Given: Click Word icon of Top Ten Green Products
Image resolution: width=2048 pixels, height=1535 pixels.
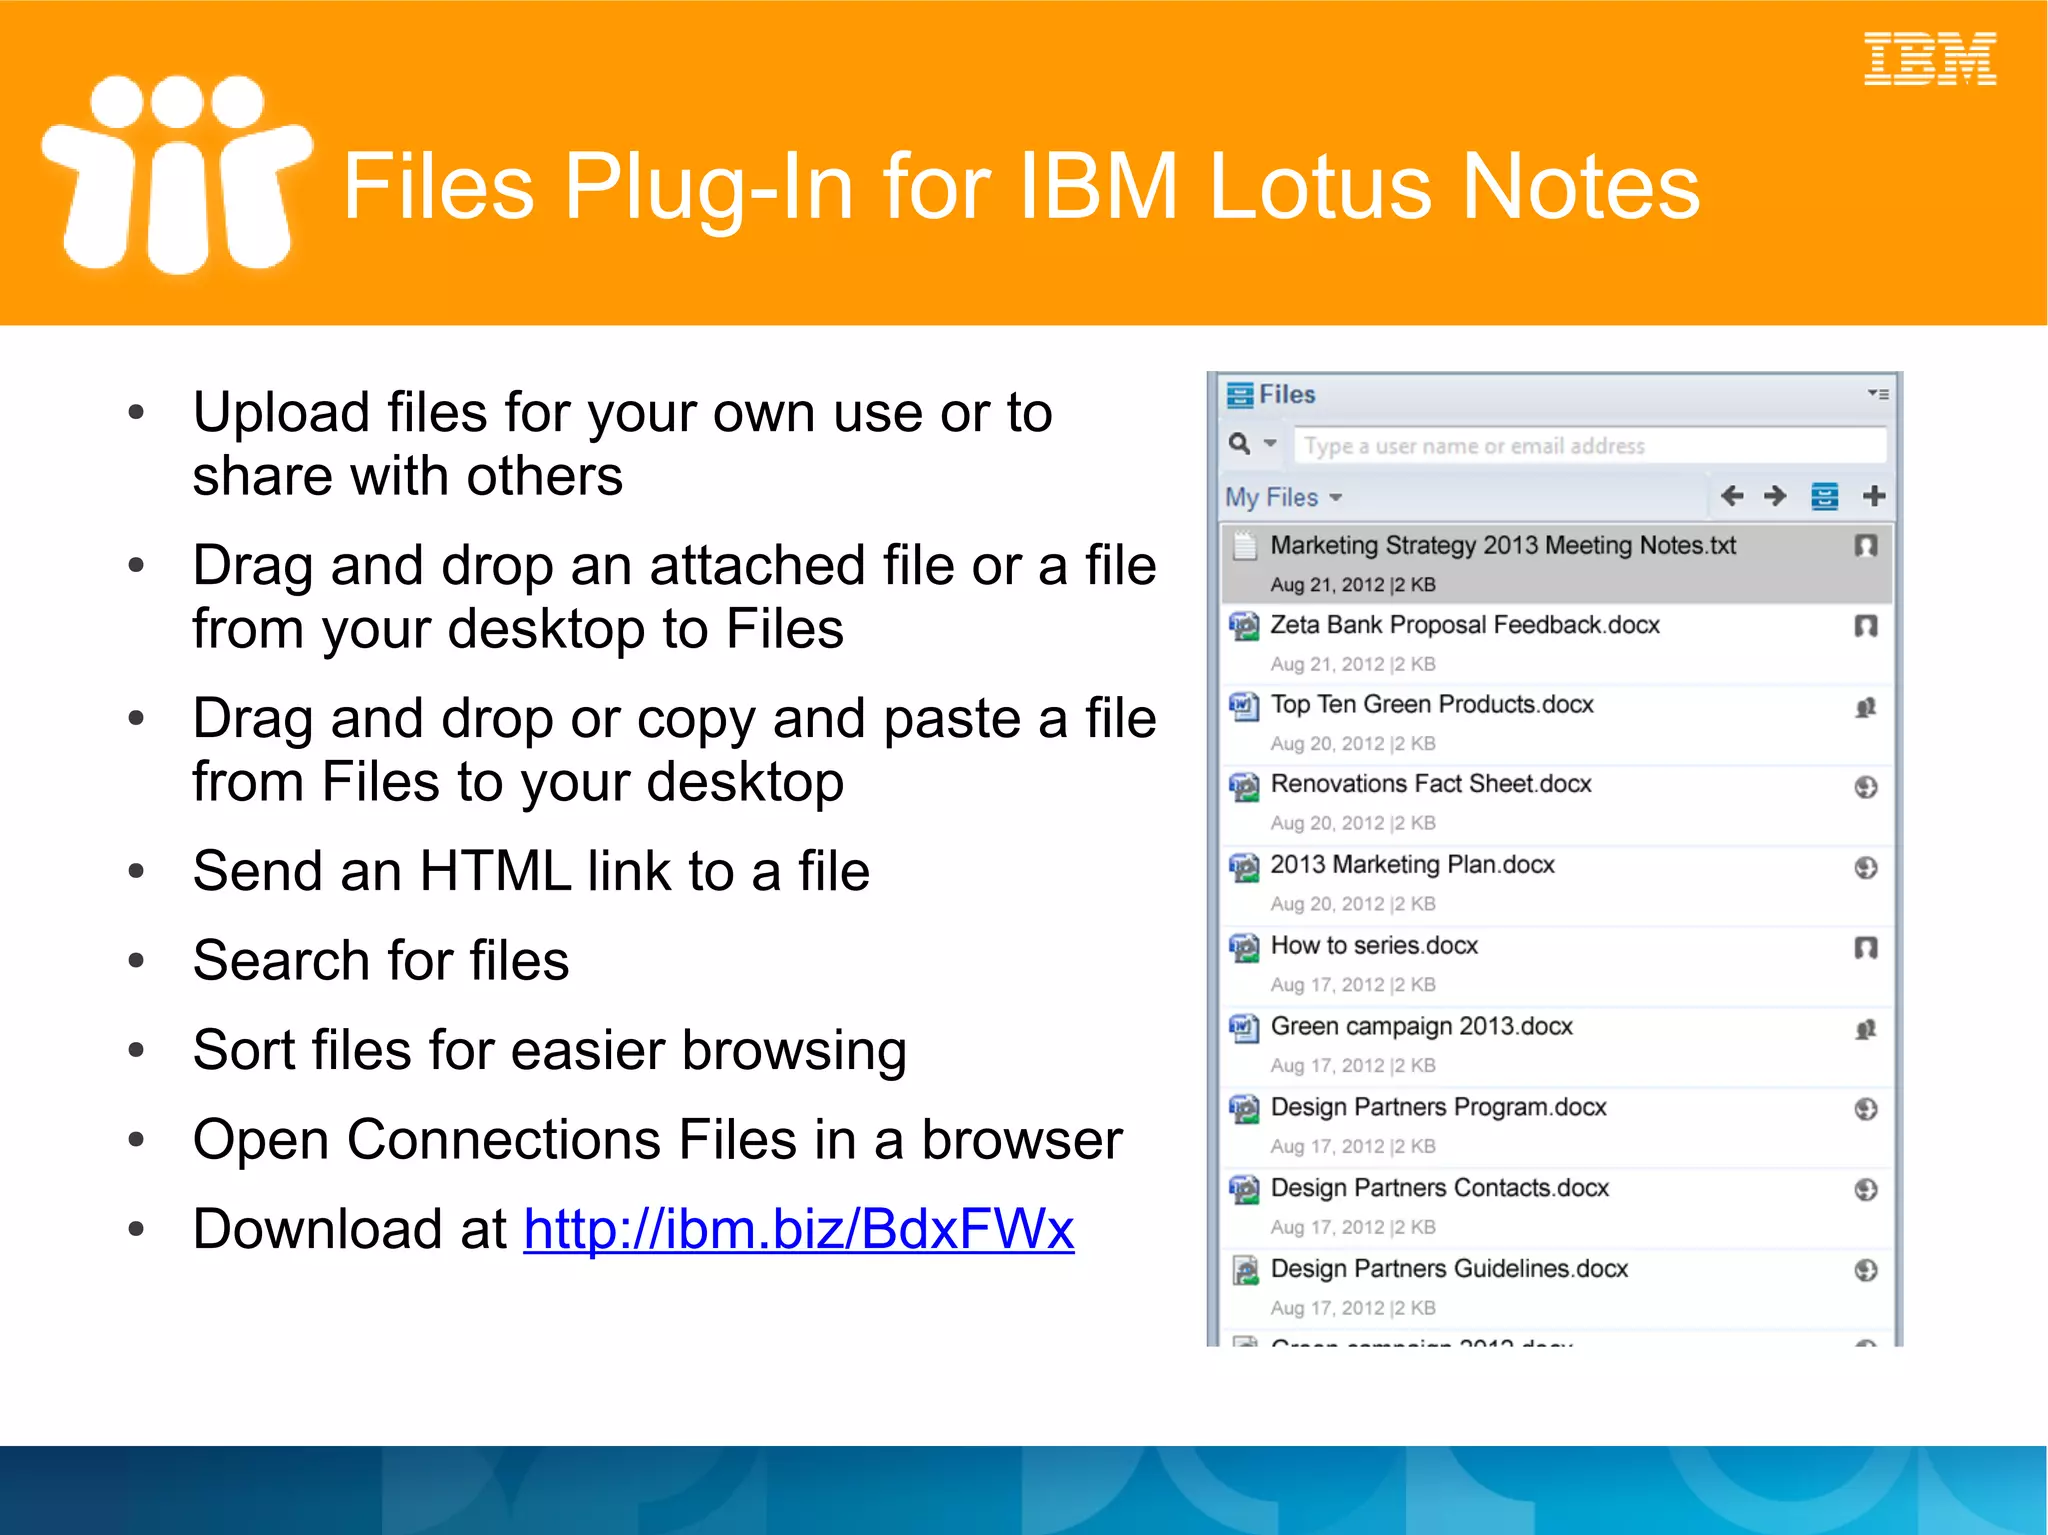Looking at the screenshot, I should tap(1244, 706).
